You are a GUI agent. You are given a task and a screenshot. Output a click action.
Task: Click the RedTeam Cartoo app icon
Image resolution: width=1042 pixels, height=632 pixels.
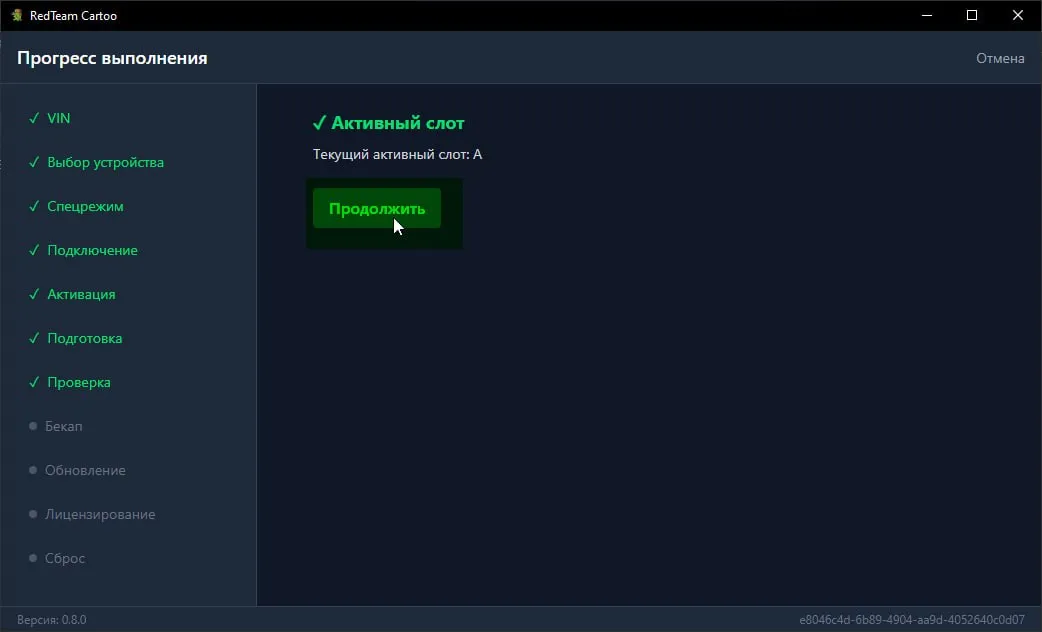click(x=17, y=15)
